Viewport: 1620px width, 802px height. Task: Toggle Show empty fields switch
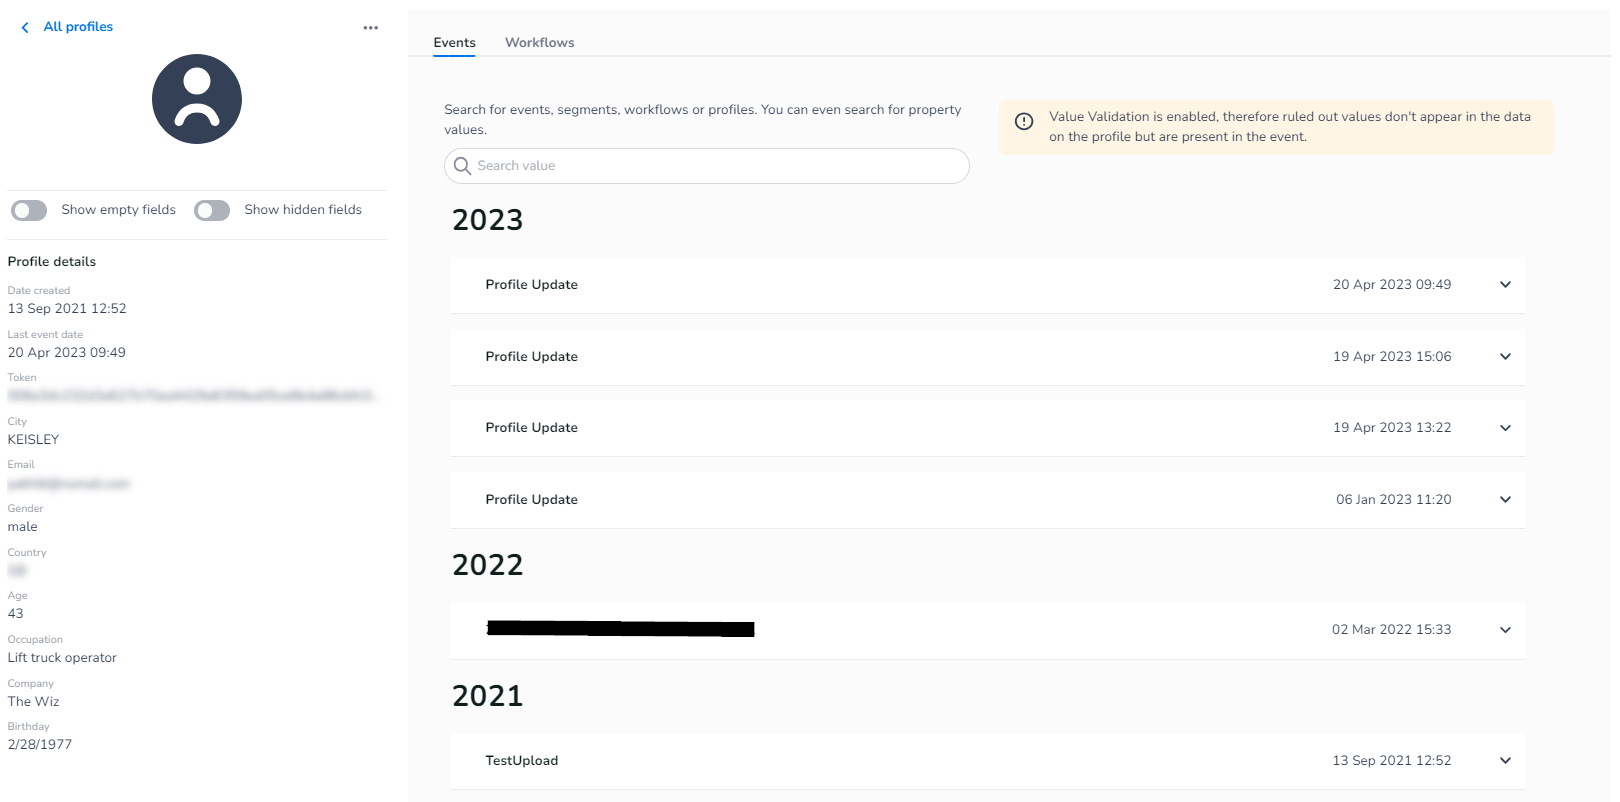pos(29,210)
